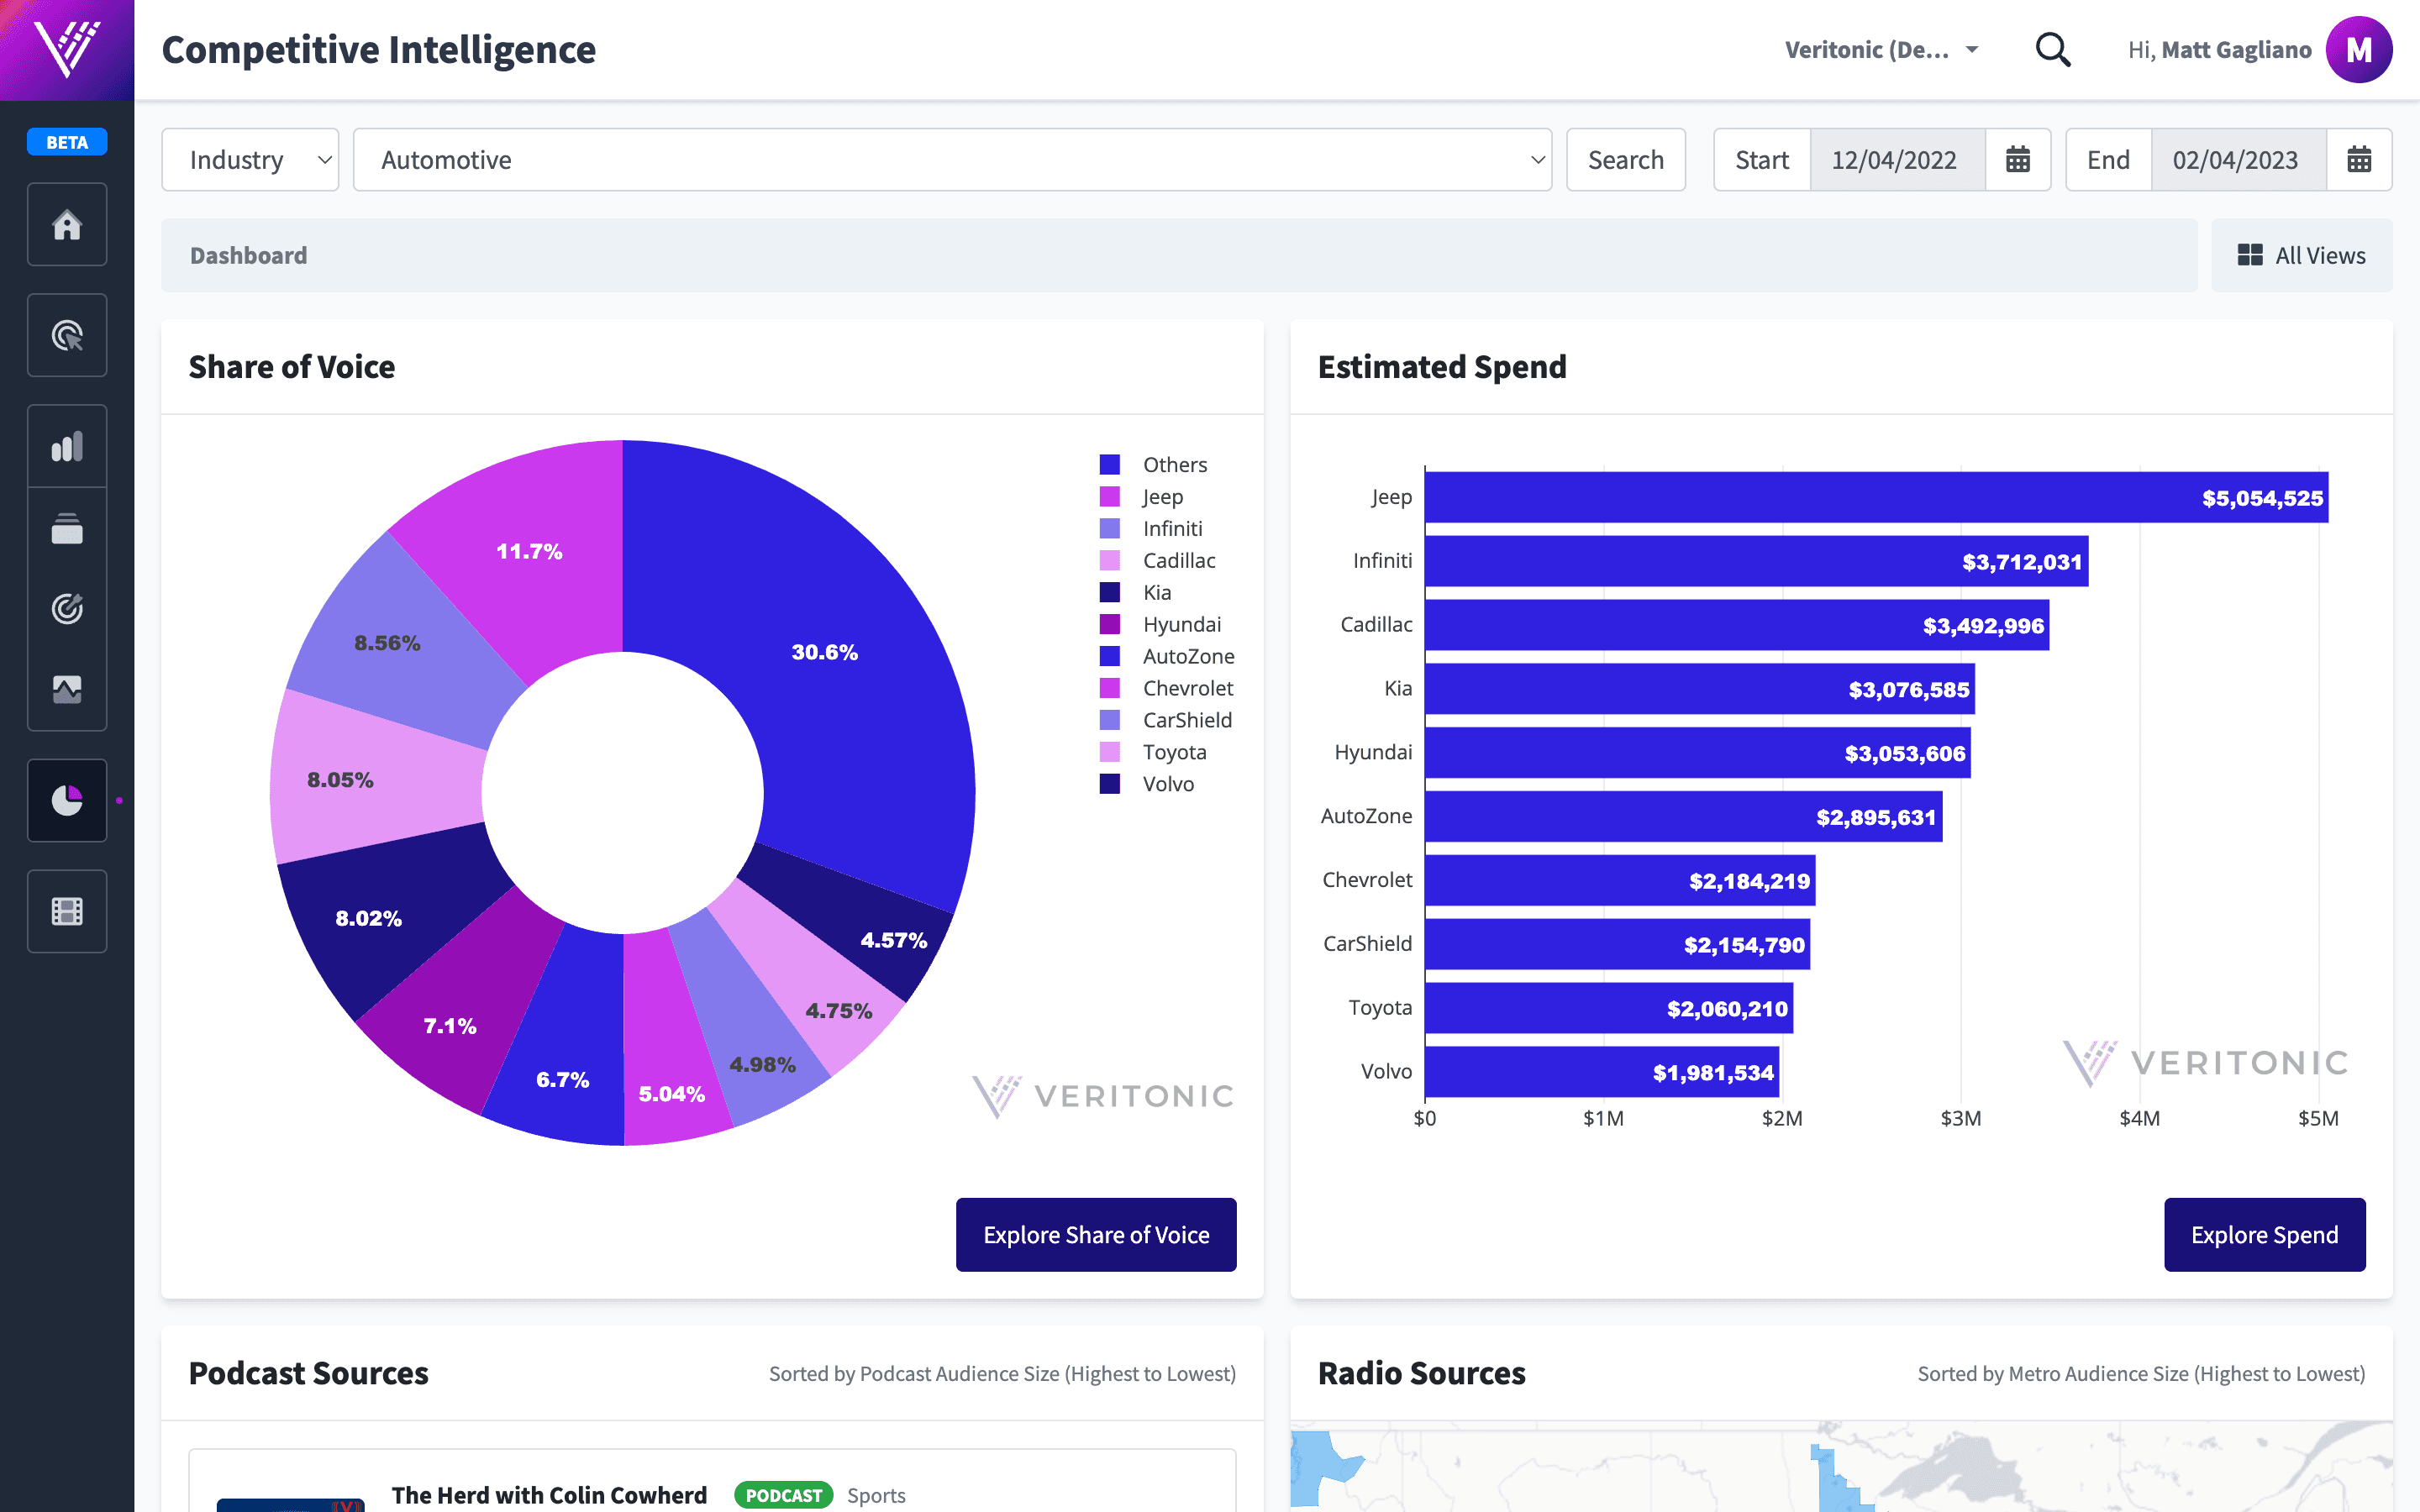Screen dimensions: 2420x1512
Task: Open the End date calendar icon
Action: point(2359,160)
